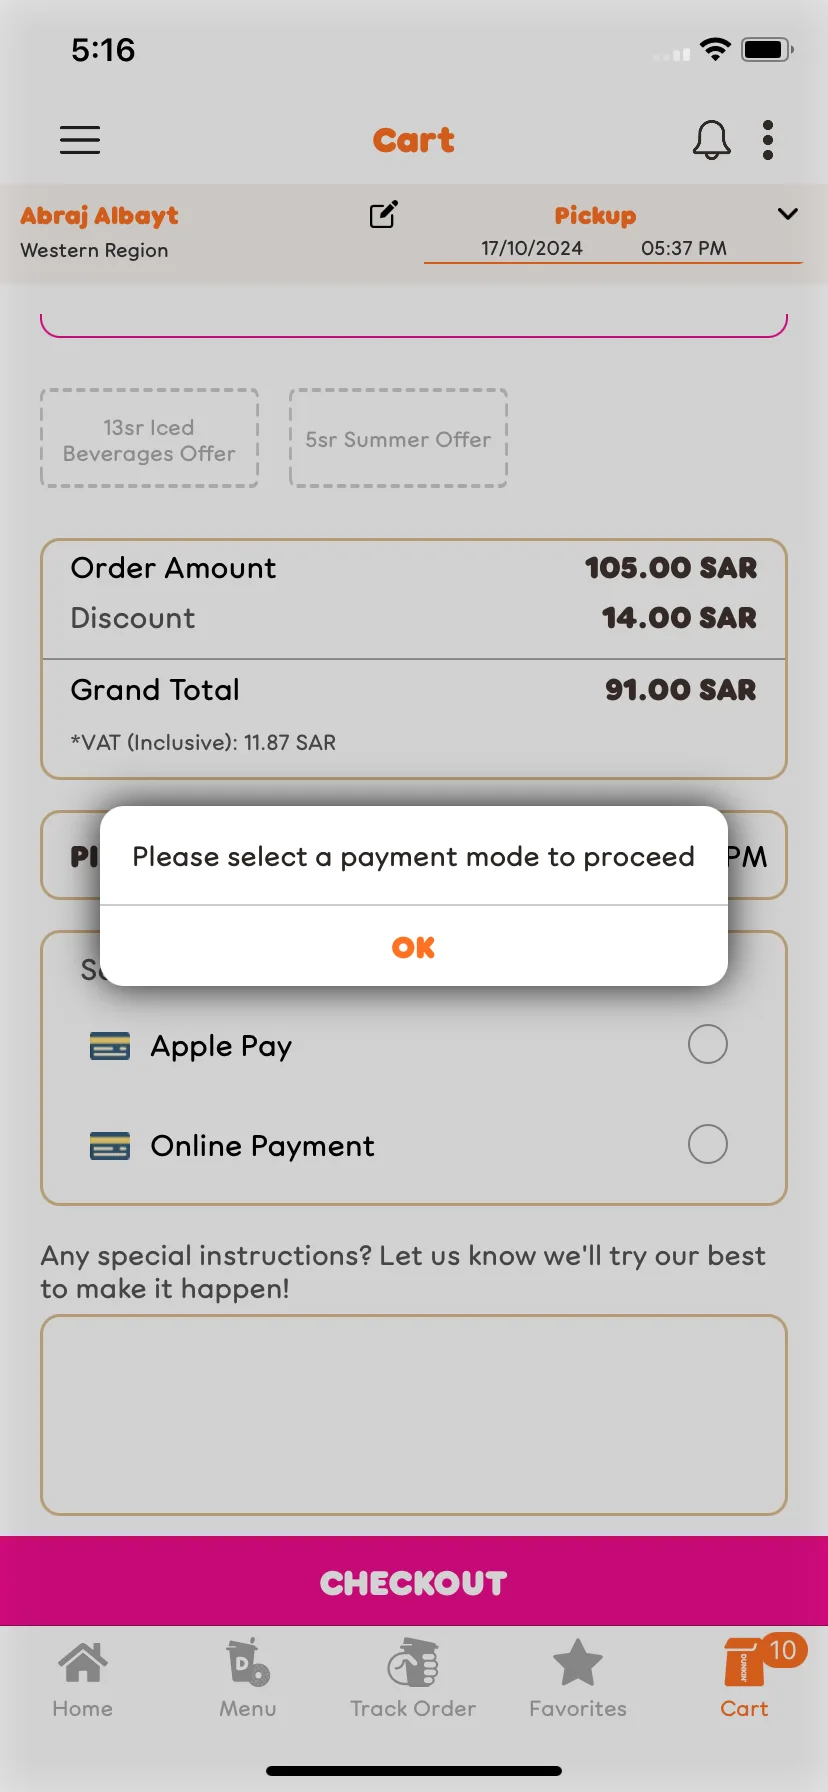This screenshot has height=1792, width=828.
Task: Expand the Pickup options chevron
Action: [788, 214]
